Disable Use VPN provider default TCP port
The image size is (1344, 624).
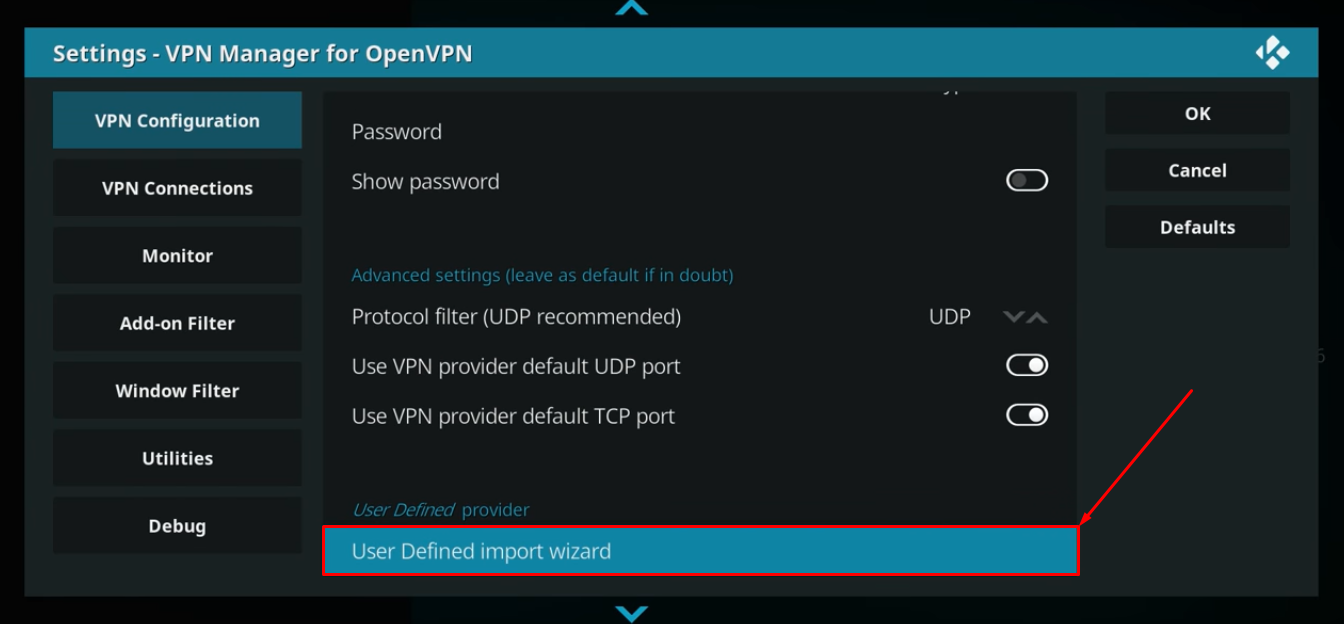1026,415
